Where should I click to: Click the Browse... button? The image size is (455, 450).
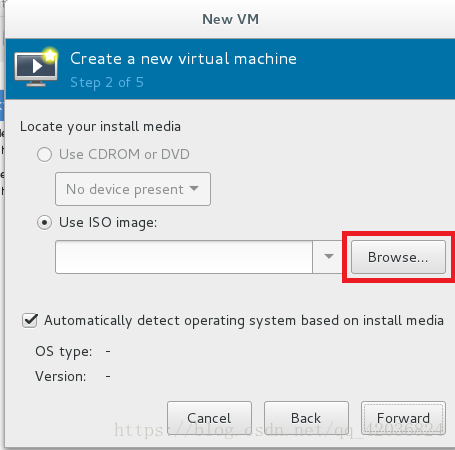[398, 257]
